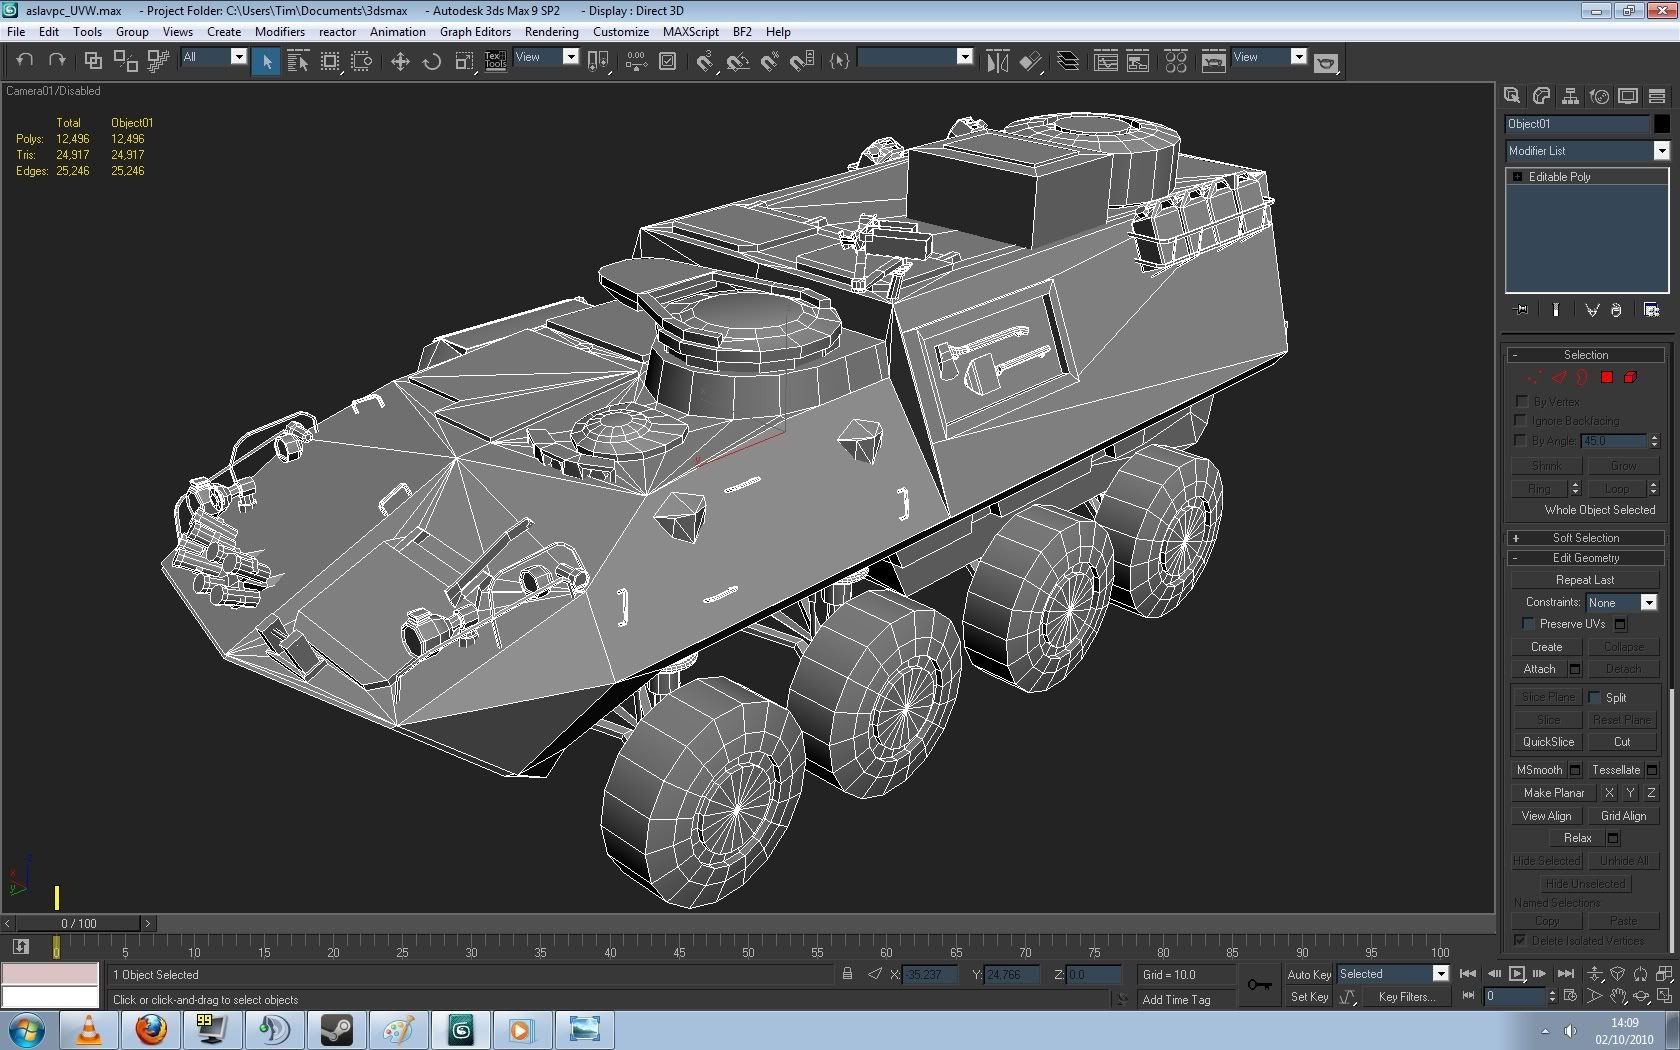Open the MAXScript menu
1680x1050 pixels.
pos(690,32)
